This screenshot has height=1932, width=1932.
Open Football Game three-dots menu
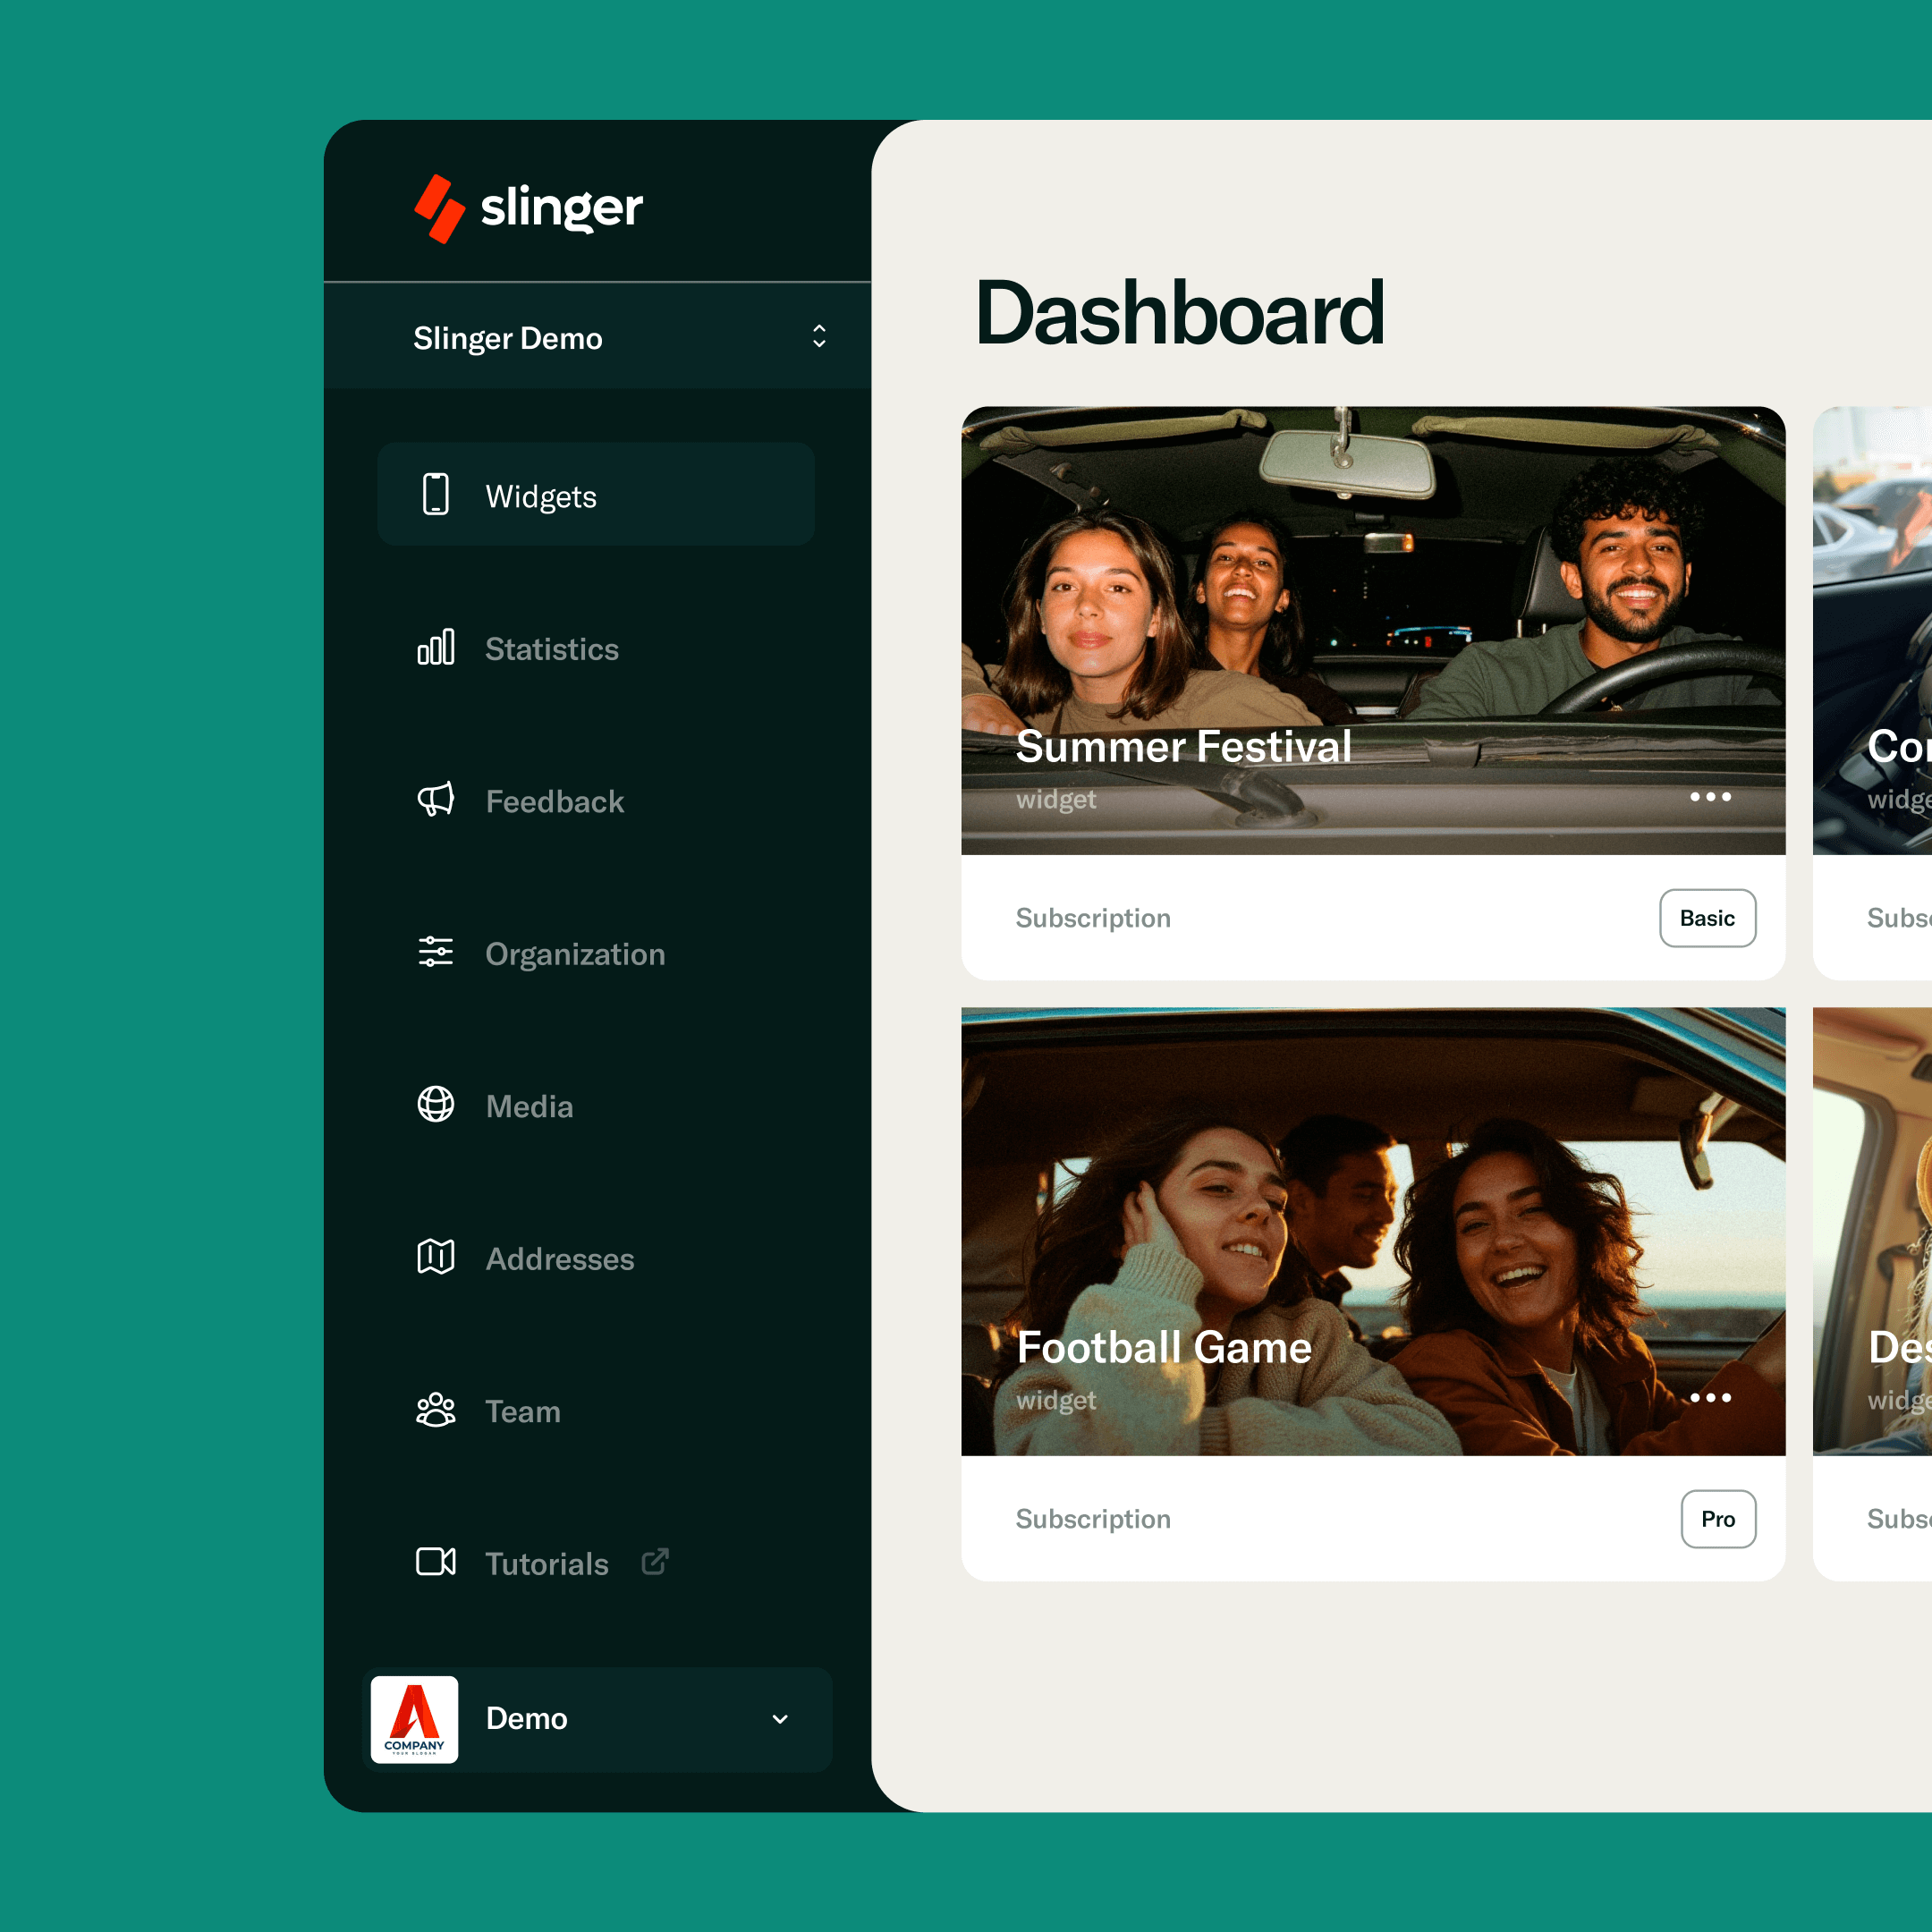[1710, 1398]
